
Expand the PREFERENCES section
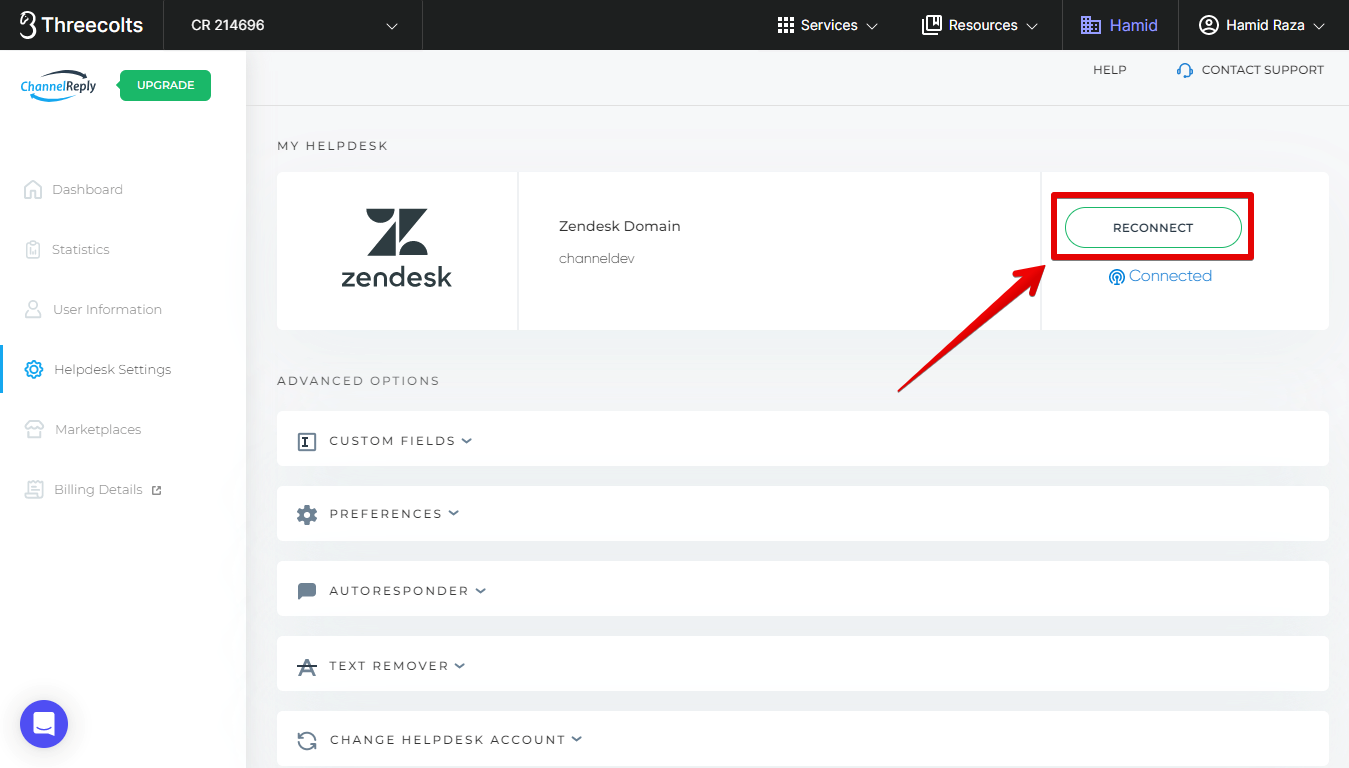click(x=803, y=514)
